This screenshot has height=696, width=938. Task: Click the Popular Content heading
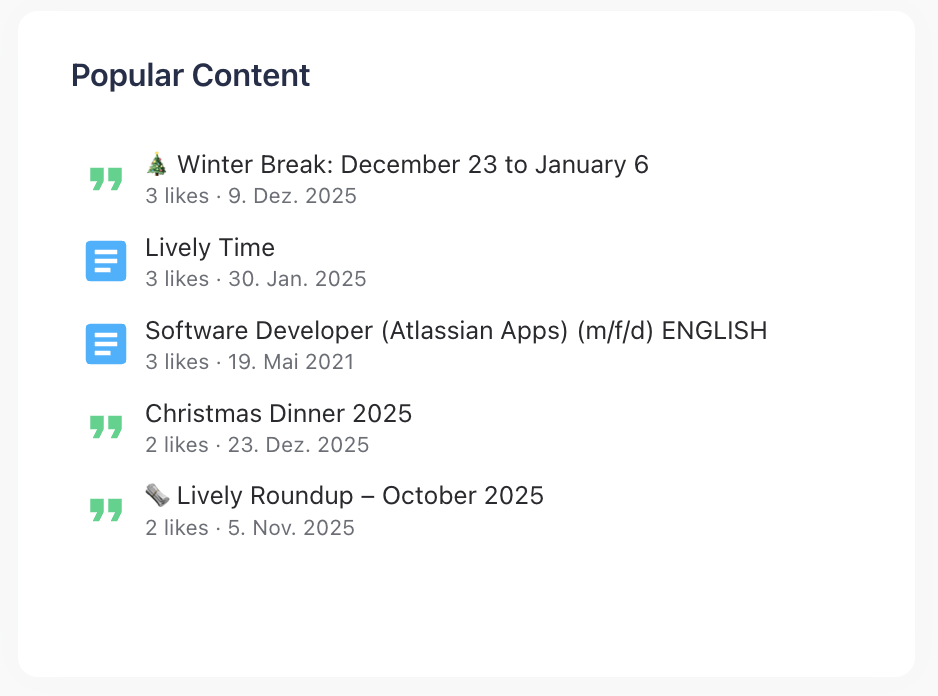click(x=190, y=75)
